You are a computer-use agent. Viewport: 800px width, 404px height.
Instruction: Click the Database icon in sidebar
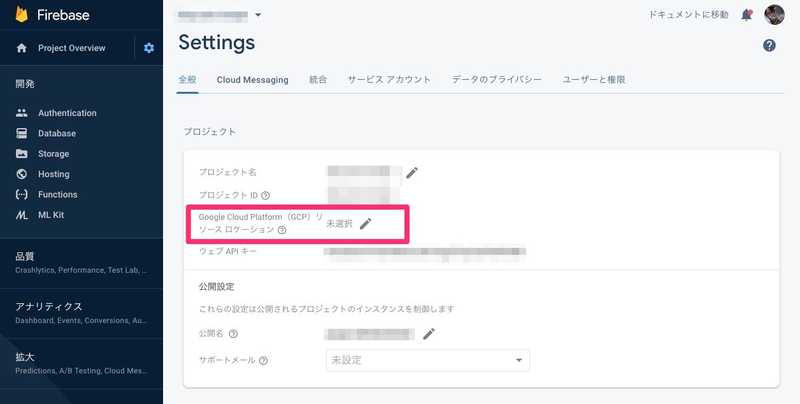coord(21,133)
